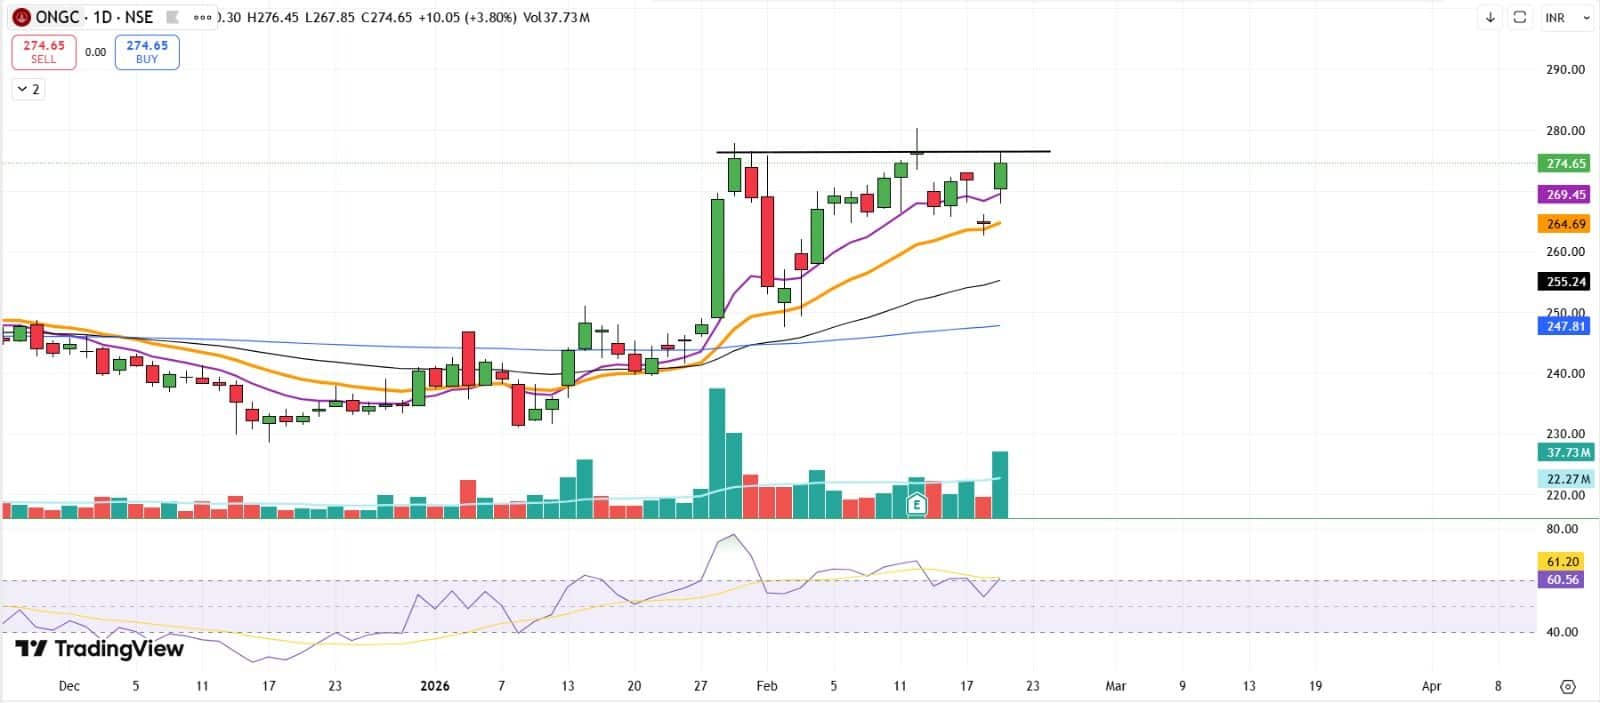Click the 0.00 spread between Sell and Buy
Image resolution: width=1600 pixels, height=703 pixels.
click(x=95, y=52)
